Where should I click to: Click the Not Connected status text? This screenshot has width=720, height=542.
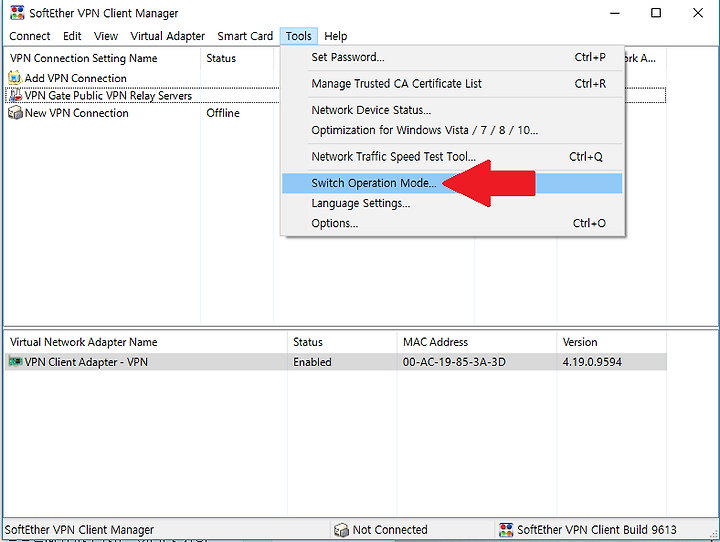390,530
